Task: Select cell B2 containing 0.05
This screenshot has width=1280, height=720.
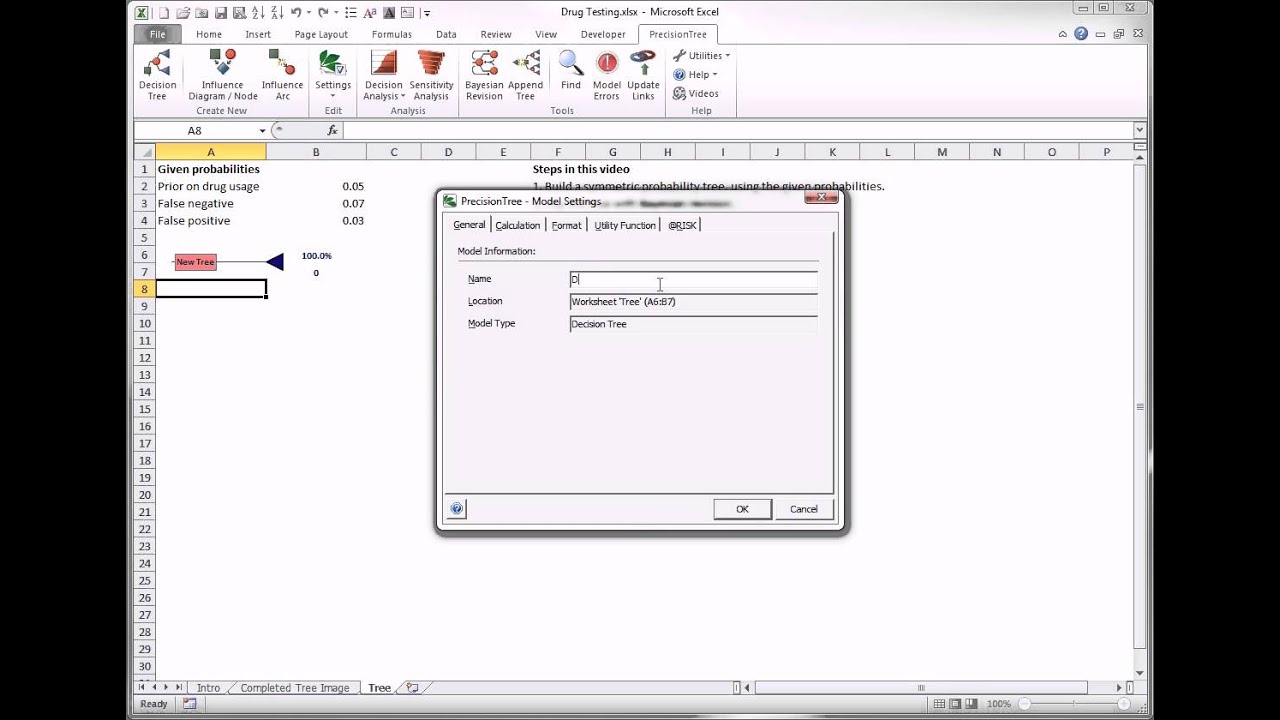Action: point(316,186)
